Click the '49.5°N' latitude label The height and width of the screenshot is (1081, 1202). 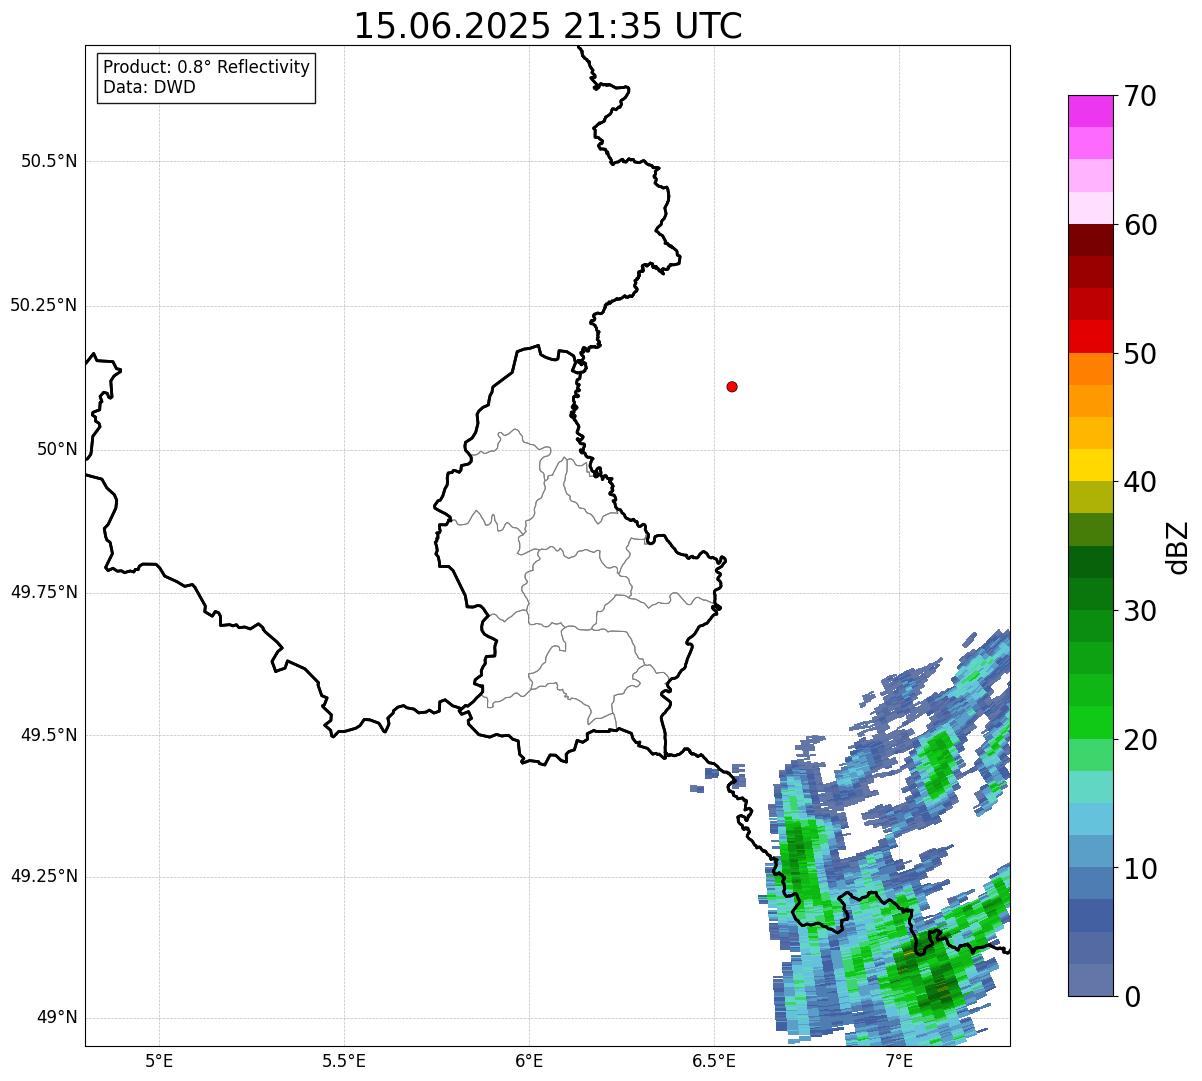tap(49, 735)
